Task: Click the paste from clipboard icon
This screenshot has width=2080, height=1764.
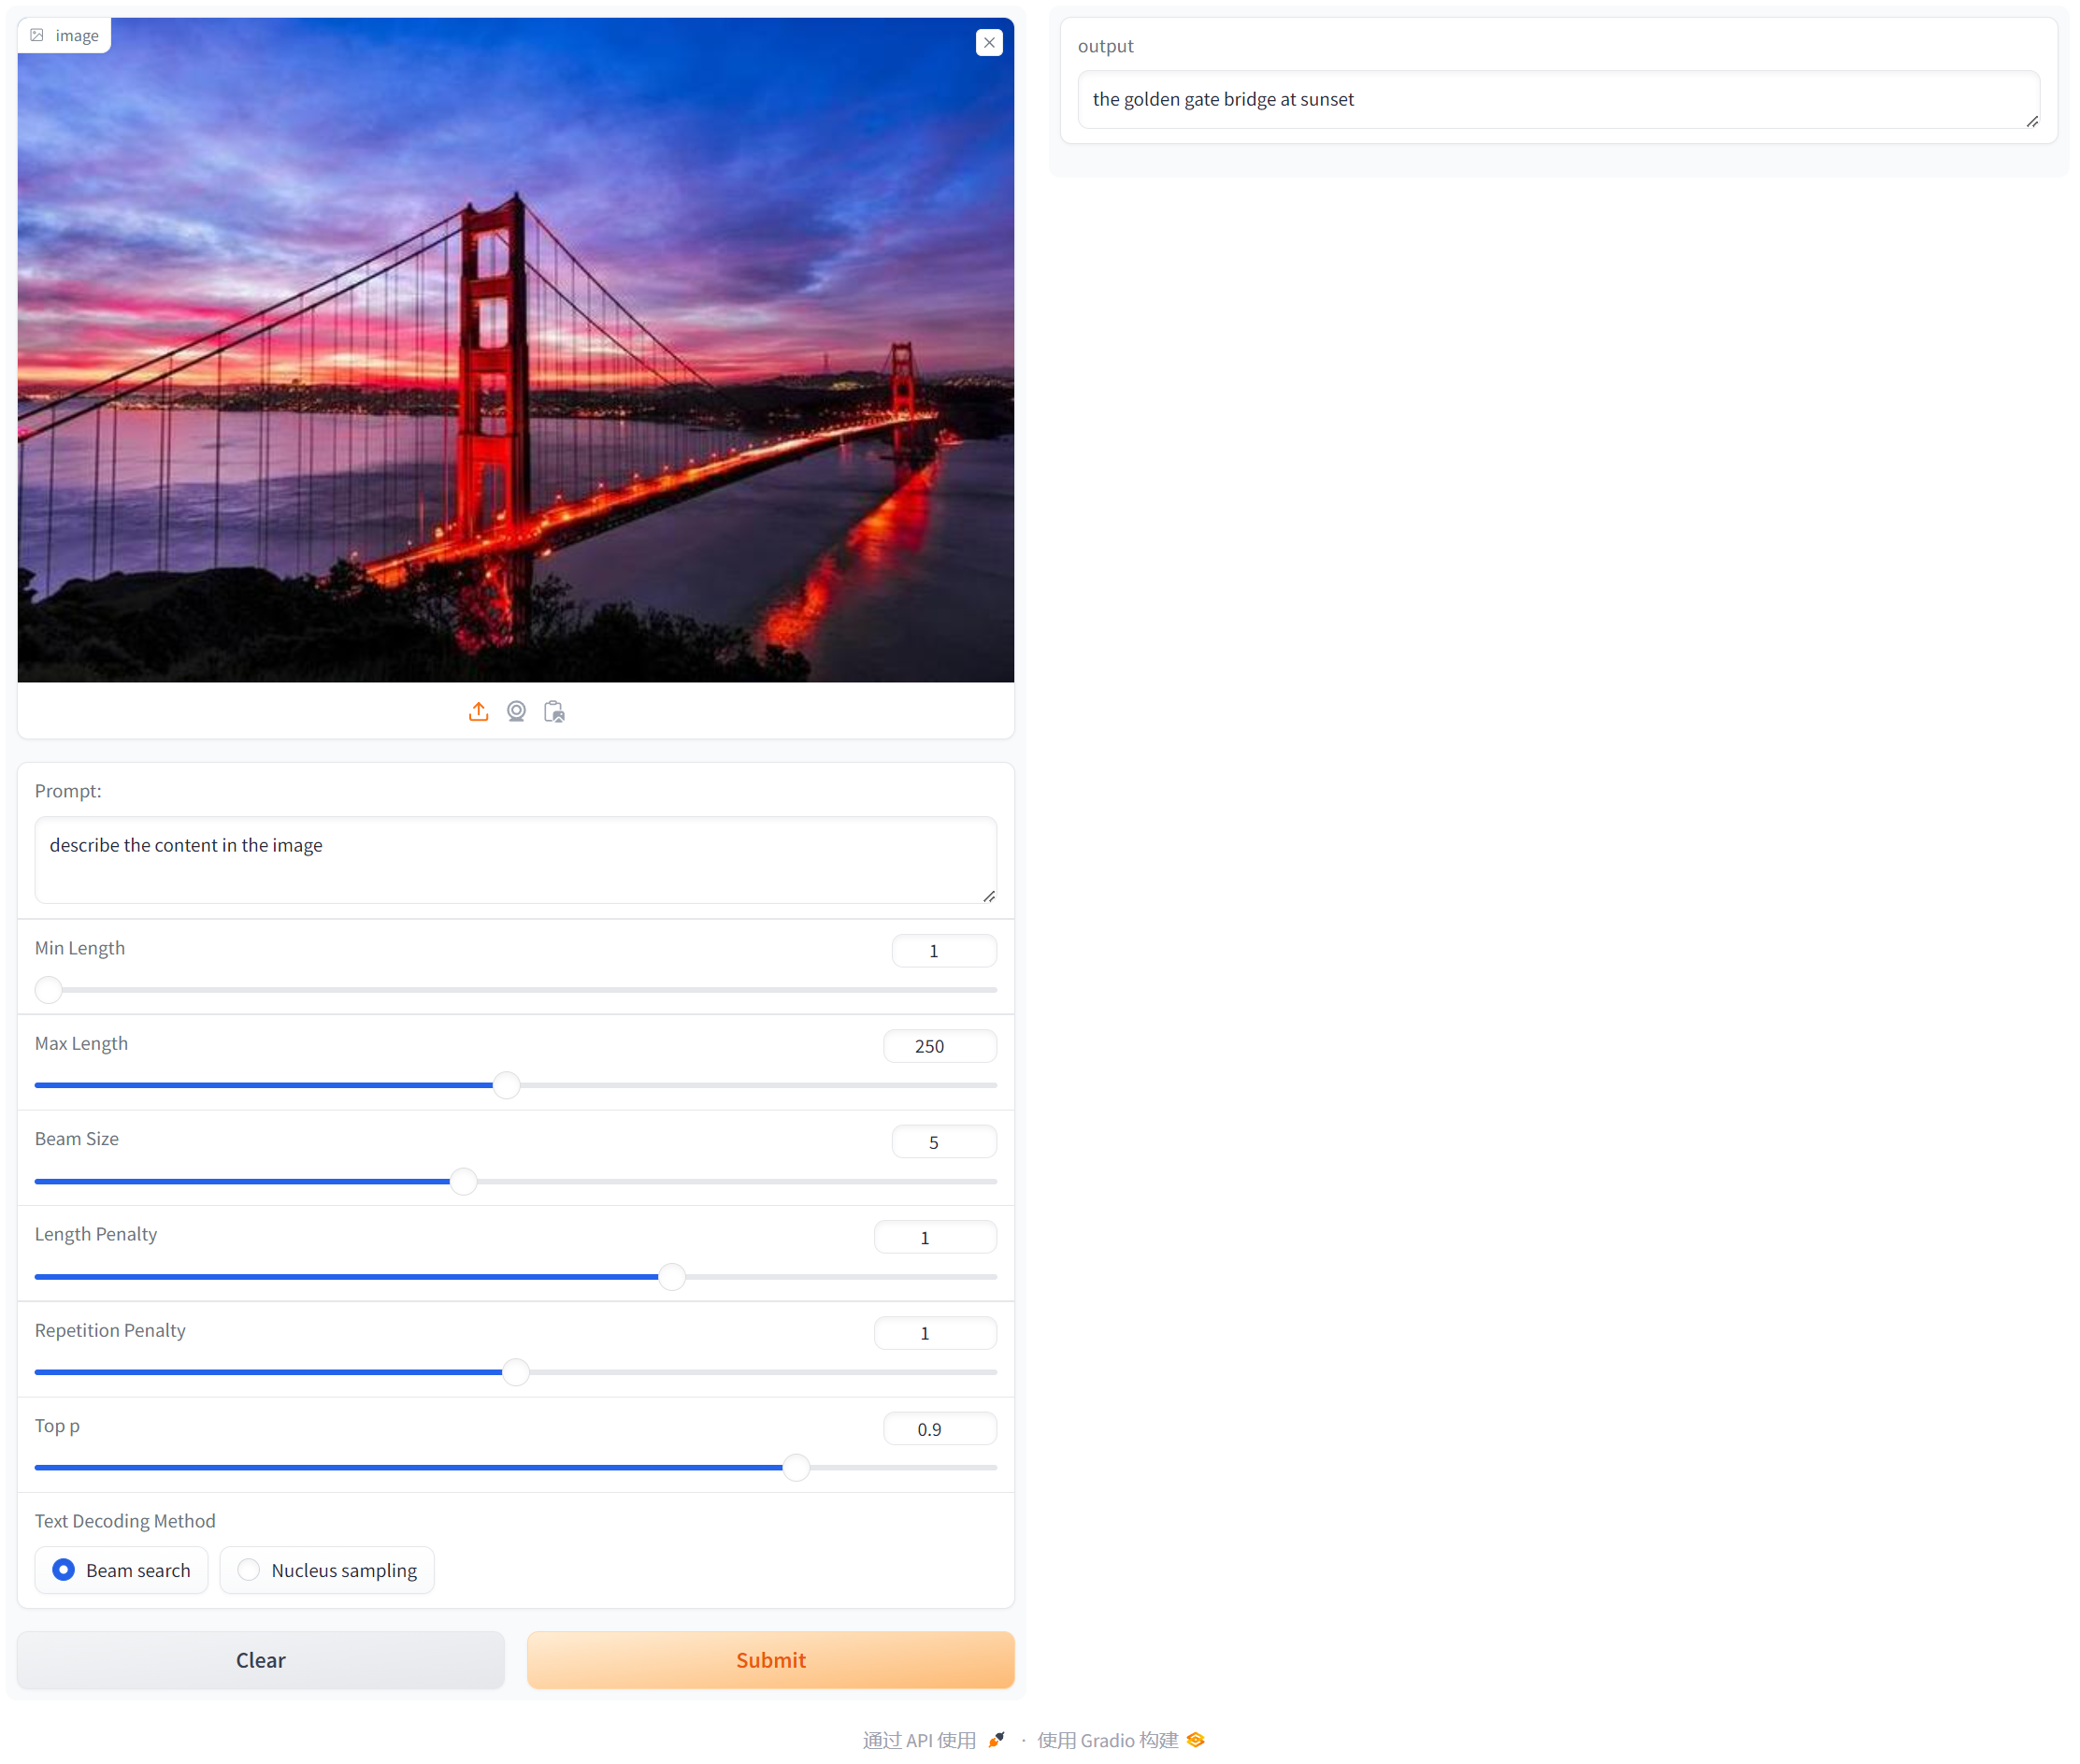Action: point(554,712)
